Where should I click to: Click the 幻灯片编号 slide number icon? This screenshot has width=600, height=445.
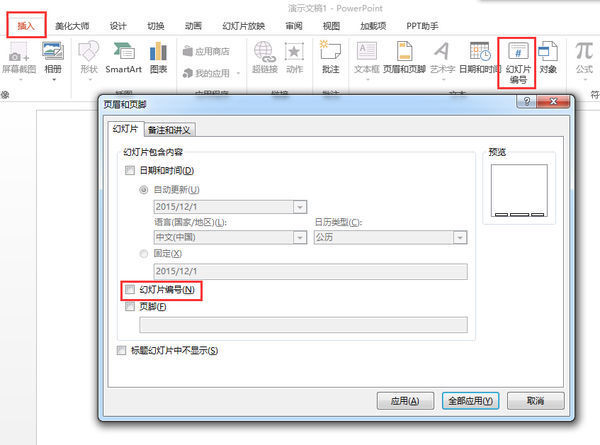click(517, 62)
